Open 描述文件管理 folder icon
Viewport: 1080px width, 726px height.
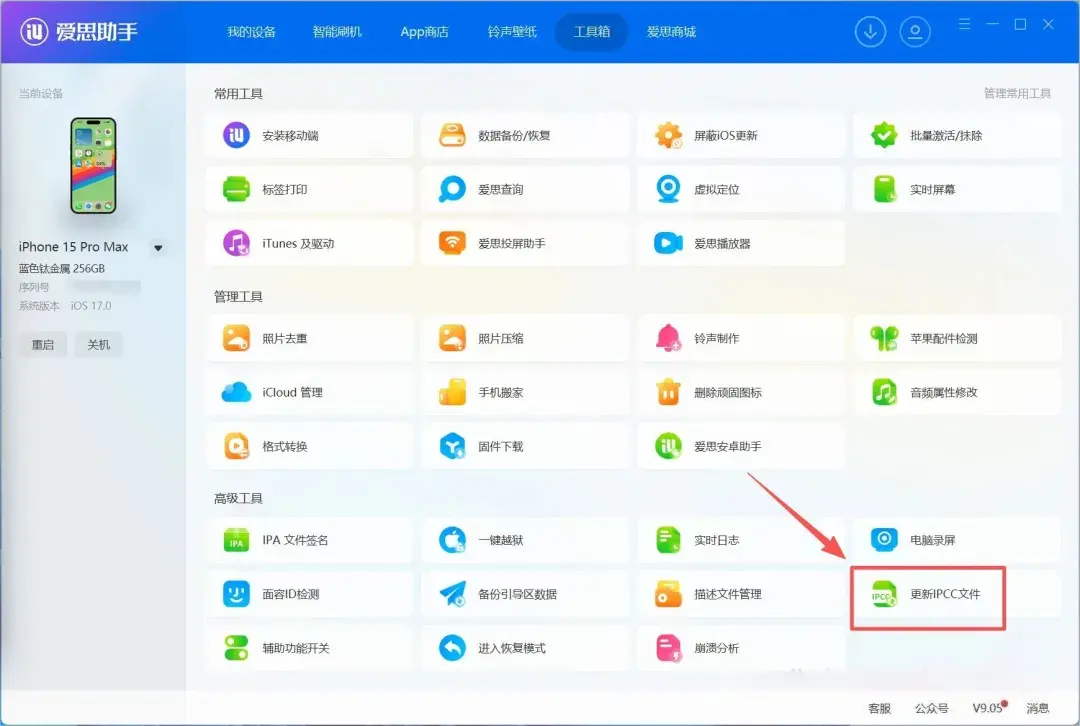point(669,594)
